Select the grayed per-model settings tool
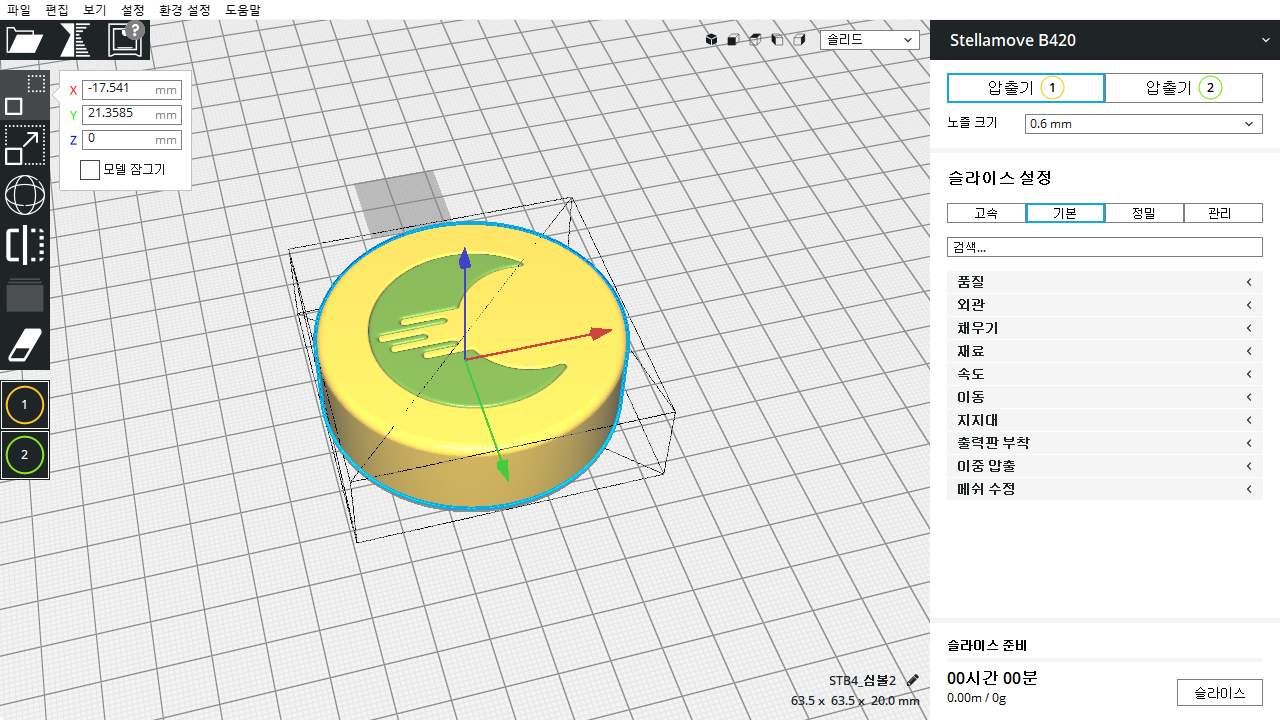This screenshot has height=720, width=1280. pos(25,295)
